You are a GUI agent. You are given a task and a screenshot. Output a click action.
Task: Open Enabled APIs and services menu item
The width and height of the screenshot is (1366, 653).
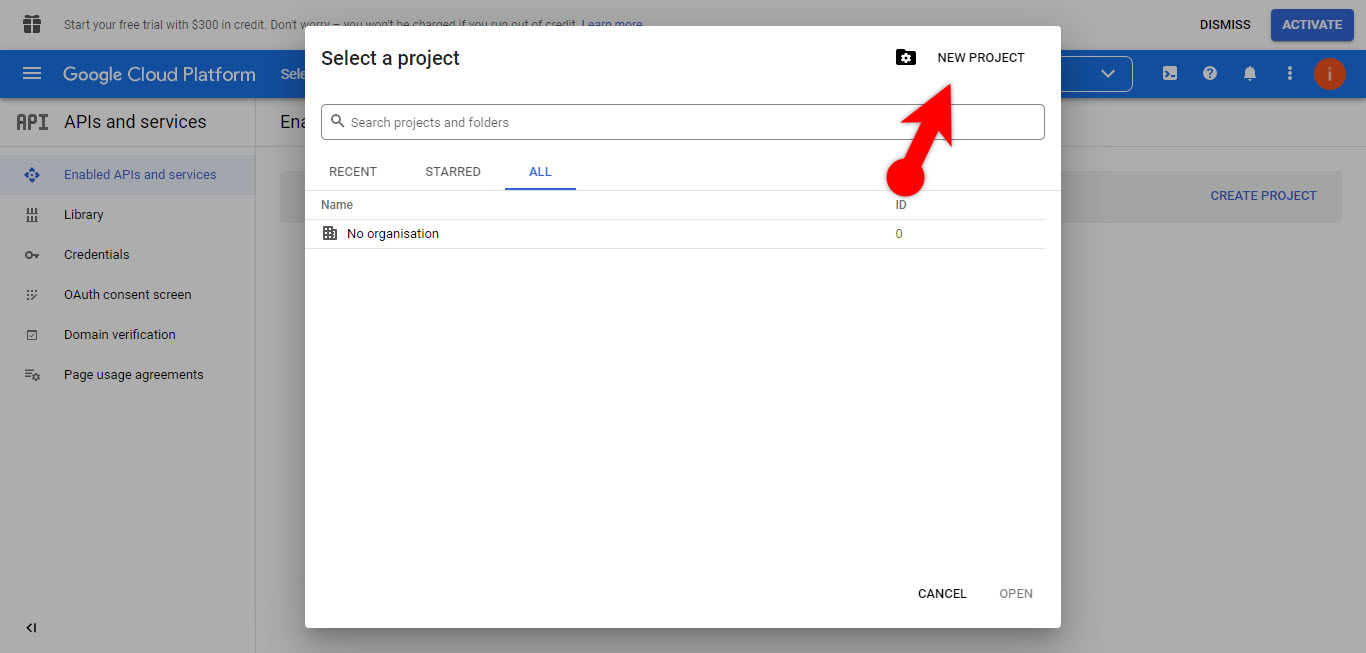point(128,175)
